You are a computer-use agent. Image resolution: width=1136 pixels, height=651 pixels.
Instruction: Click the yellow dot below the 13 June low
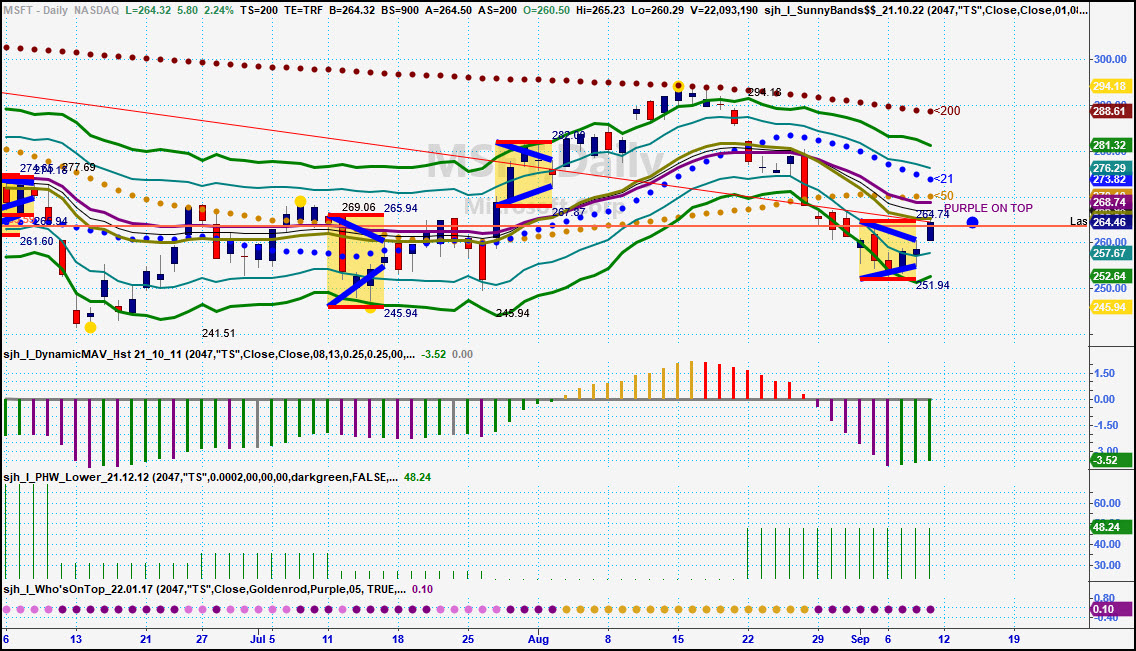[x=91, y=327]
